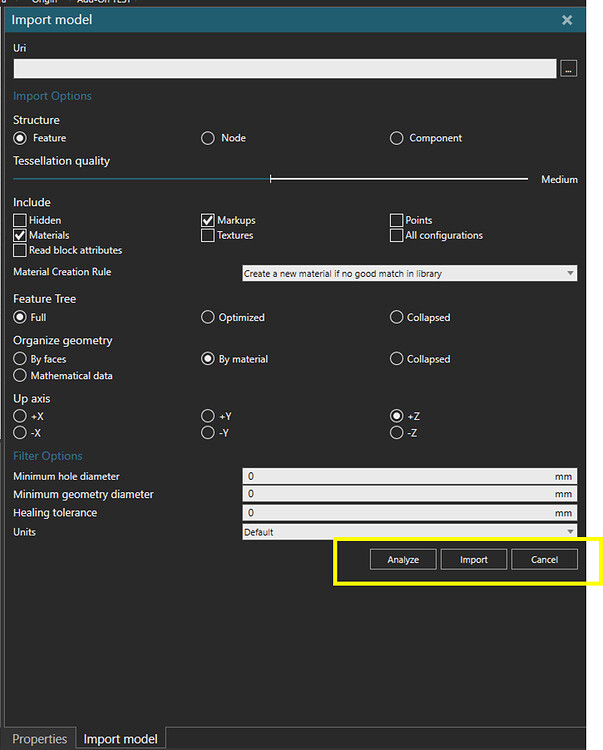The image size is (603, 750).
Task: Select Node structure radio button
Action: (x=208, y=138)
